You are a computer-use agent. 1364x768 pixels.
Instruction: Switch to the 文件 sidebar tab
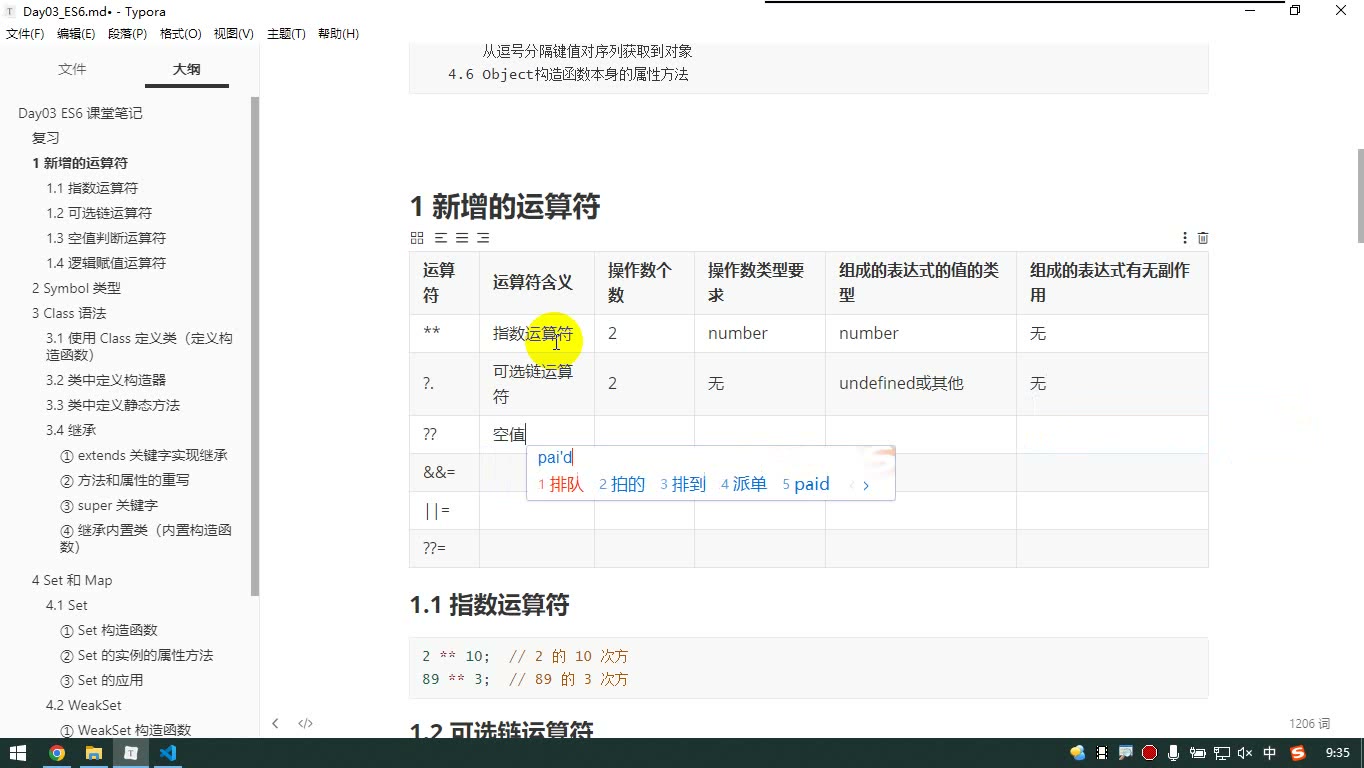tap(72, 69)
